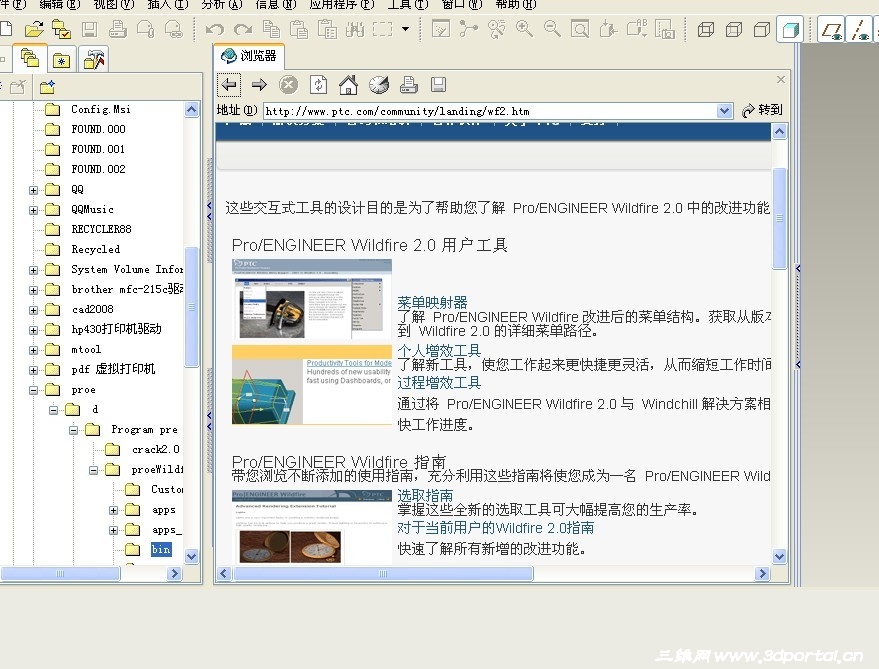Open 对于当前用户的Wildfire 2.0指南 link
Viewport: 879px width, 669px height.
pyautogui.click(x=496, y=528)
